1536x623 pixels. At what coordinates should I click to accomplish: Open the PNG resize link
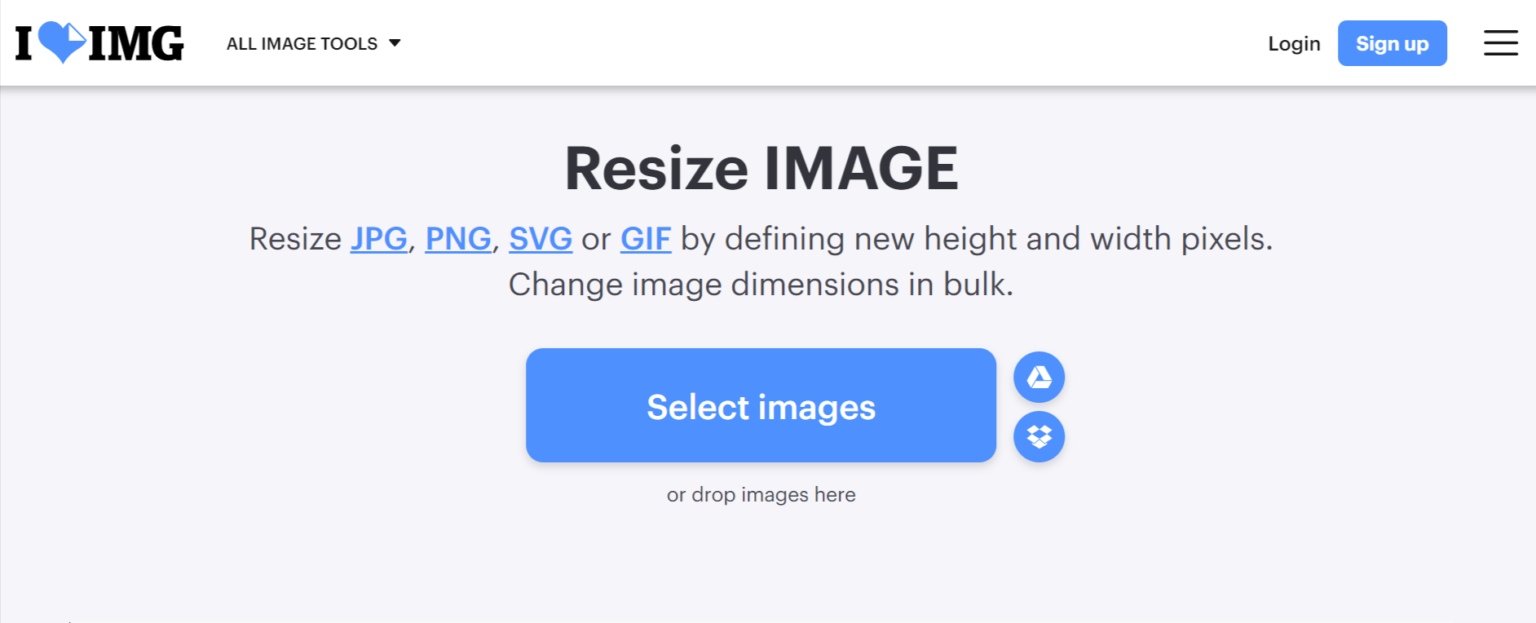pos(458,238)
